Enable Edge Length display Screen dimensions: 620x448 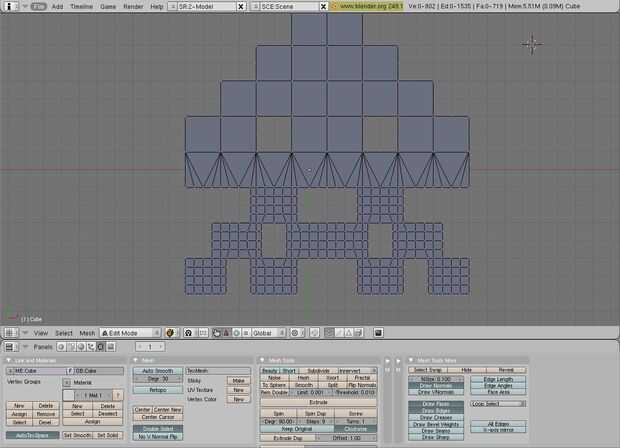point(498,379)
